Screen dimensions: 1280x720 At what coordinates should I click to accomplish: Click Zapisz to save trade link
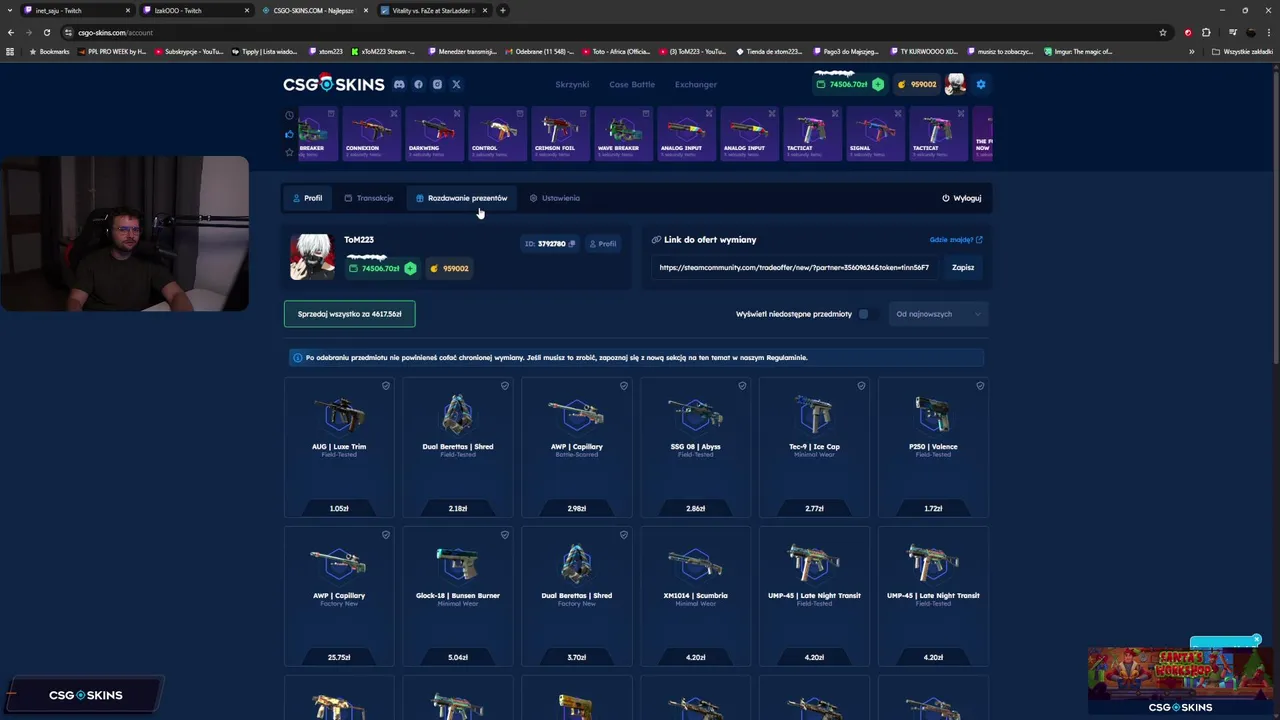coord(963,268)
